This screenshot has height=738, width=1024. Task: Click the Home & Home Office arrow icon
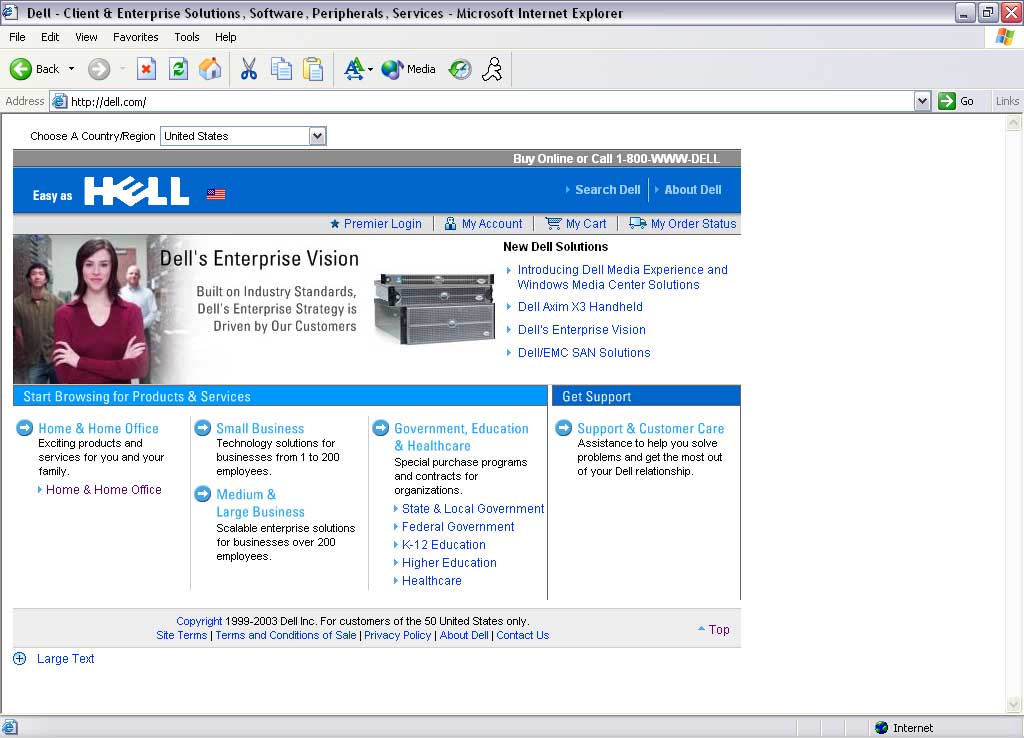(25, 428)
